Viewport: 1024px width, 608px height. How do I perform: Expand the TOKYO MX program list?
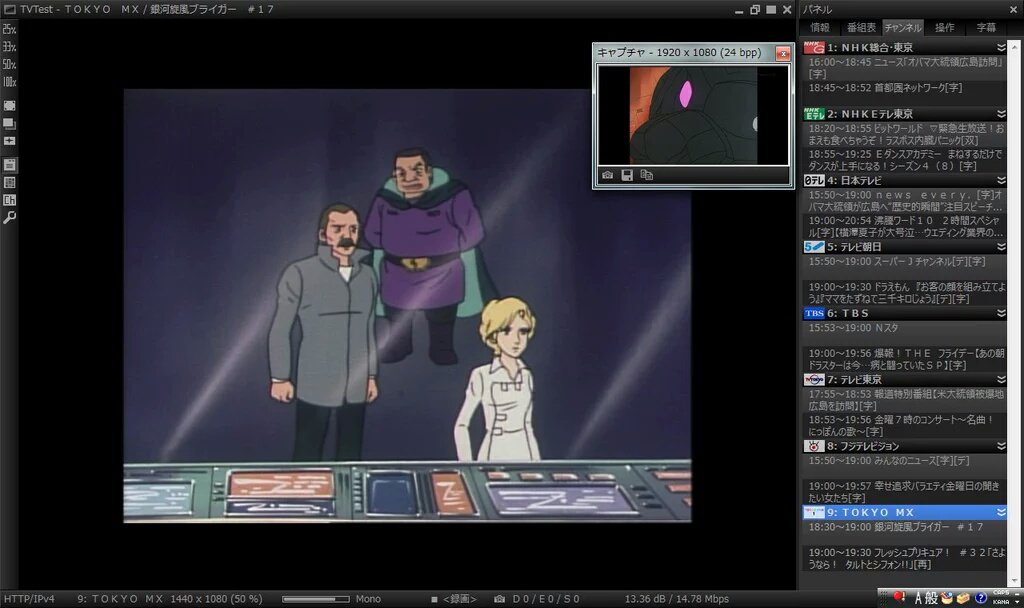(1000, 513)
